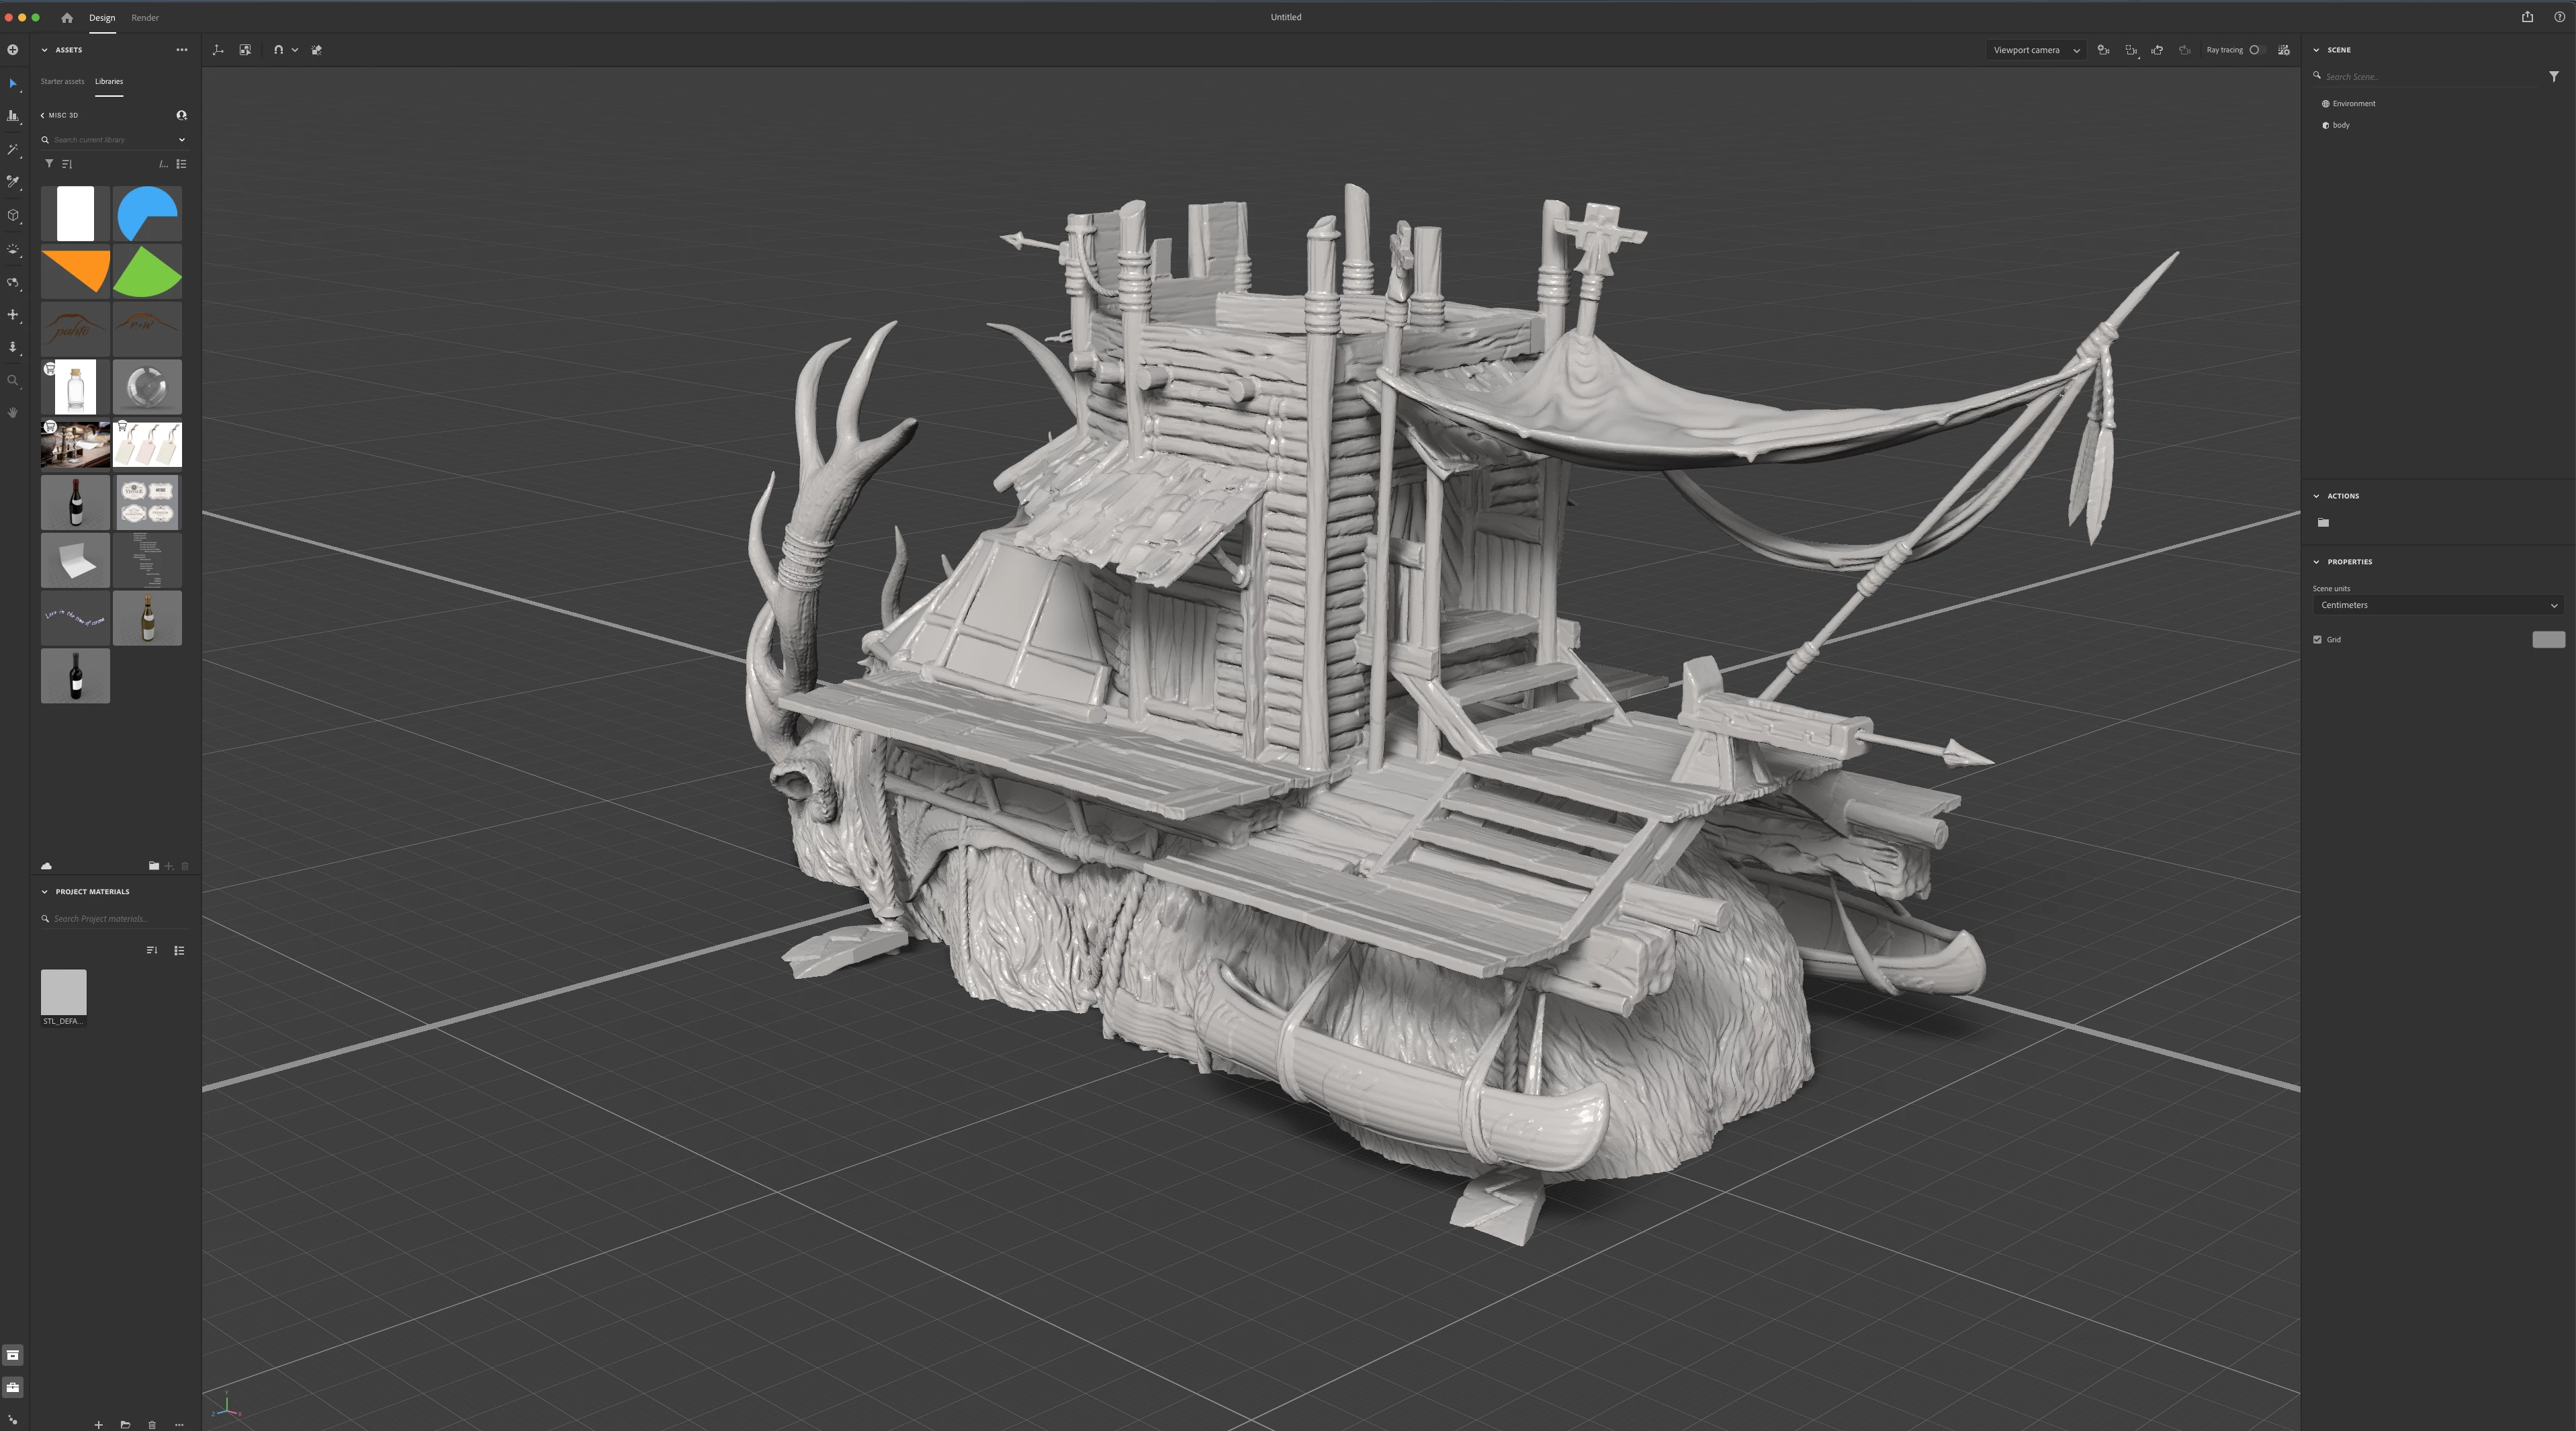Toggle the magnet snapping tool
The width and height of the screenshot is (2576, 1431).
[278, 50]
